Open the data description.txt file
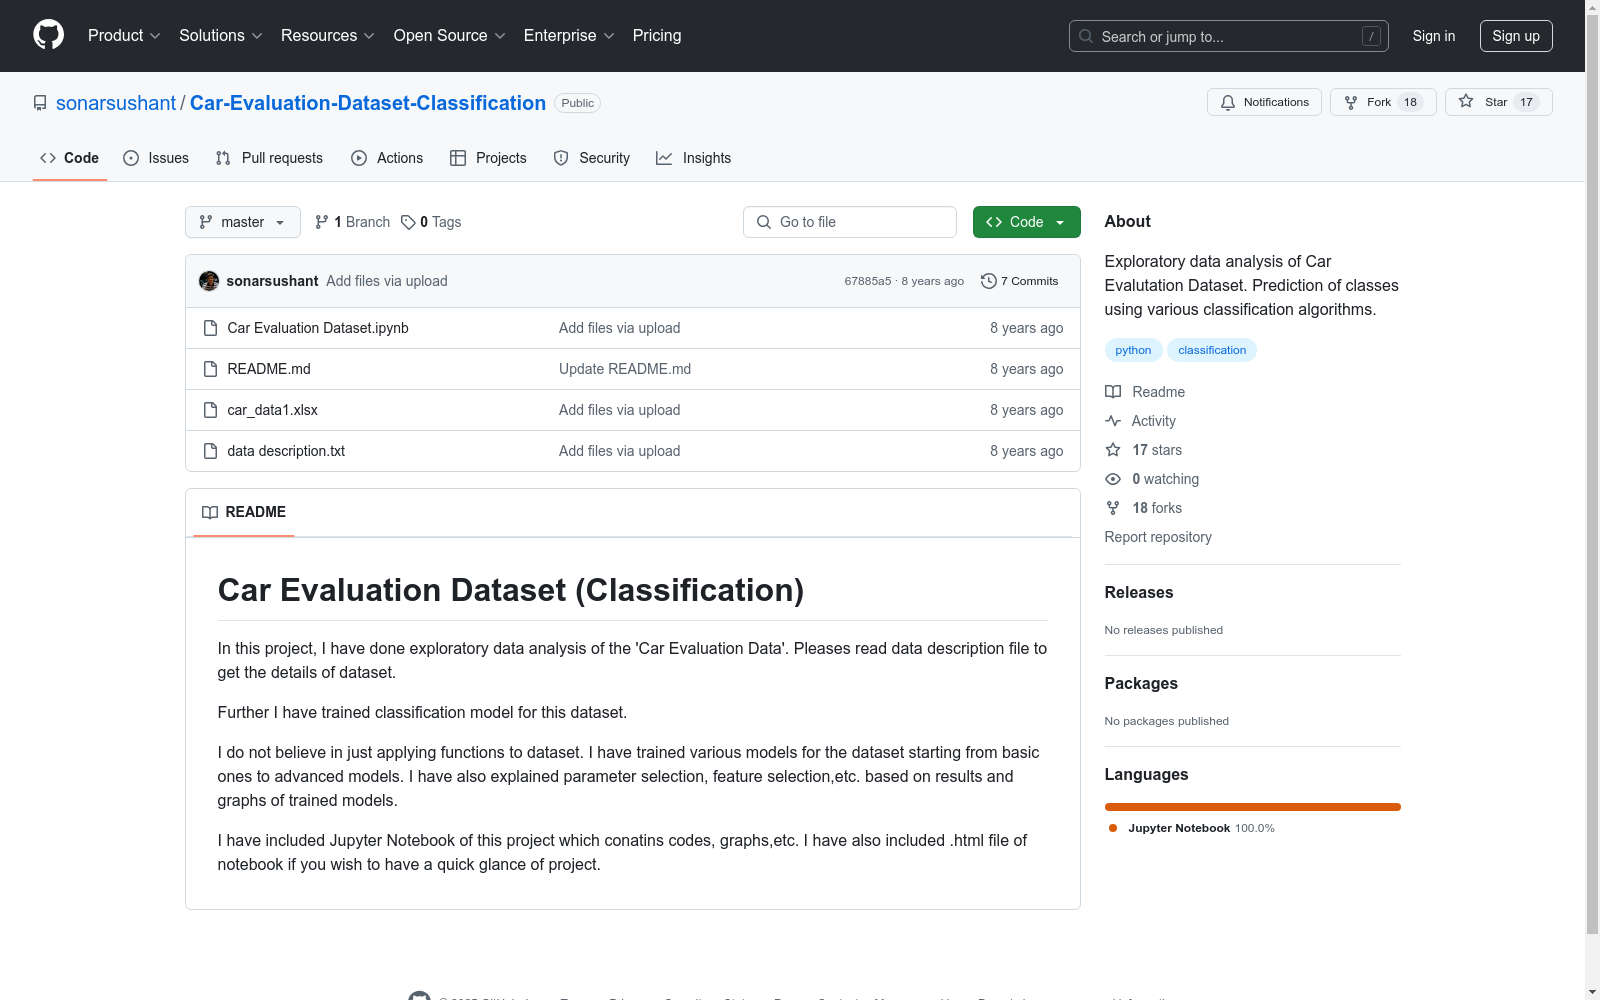This screenshot has height=1000, width=1600. (x=286, y=451)
